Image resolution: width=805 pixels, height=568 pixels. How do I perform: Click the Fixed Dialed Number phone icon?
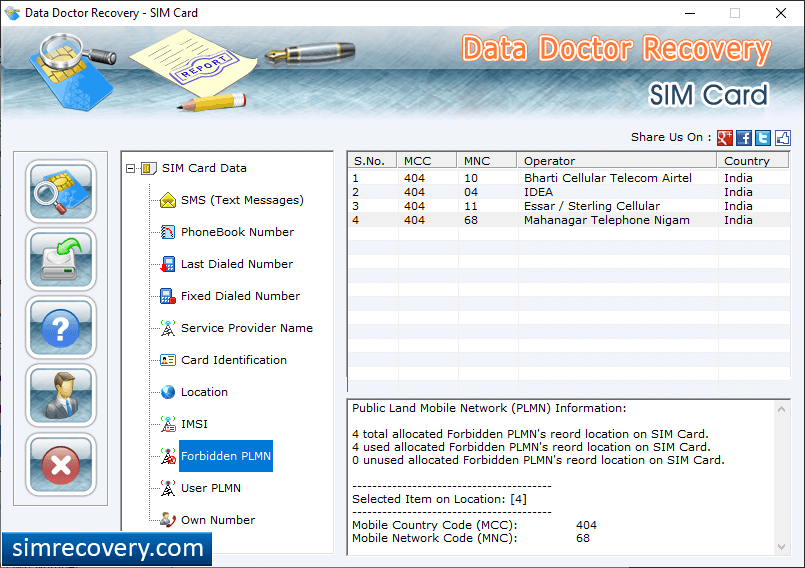(167, 296)
